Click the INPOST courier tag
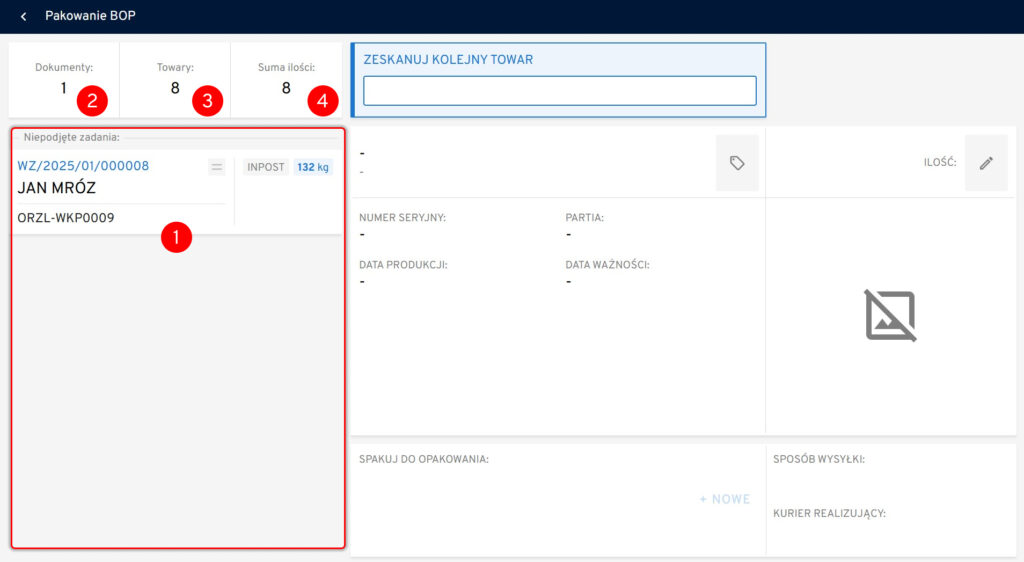The image size is (1024, 562). pos(266,167)
